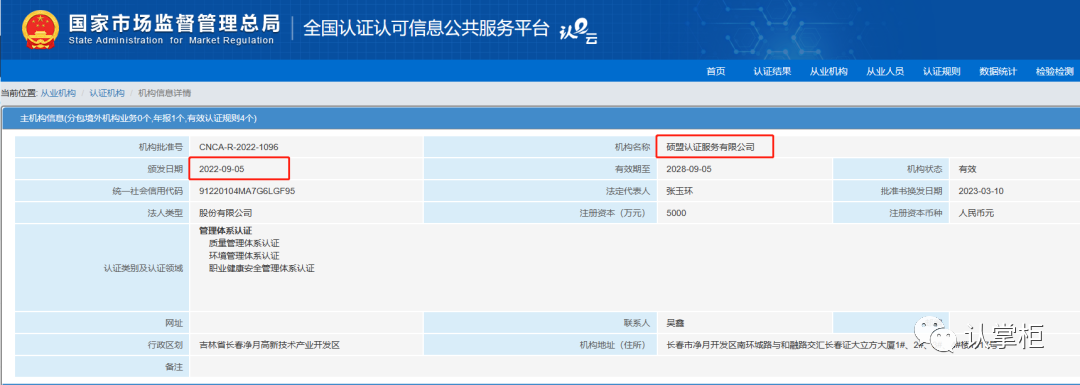This screenshot has width=1080, height=385.
Task: Click registered capital value 5000
Action: coord(676,213)
